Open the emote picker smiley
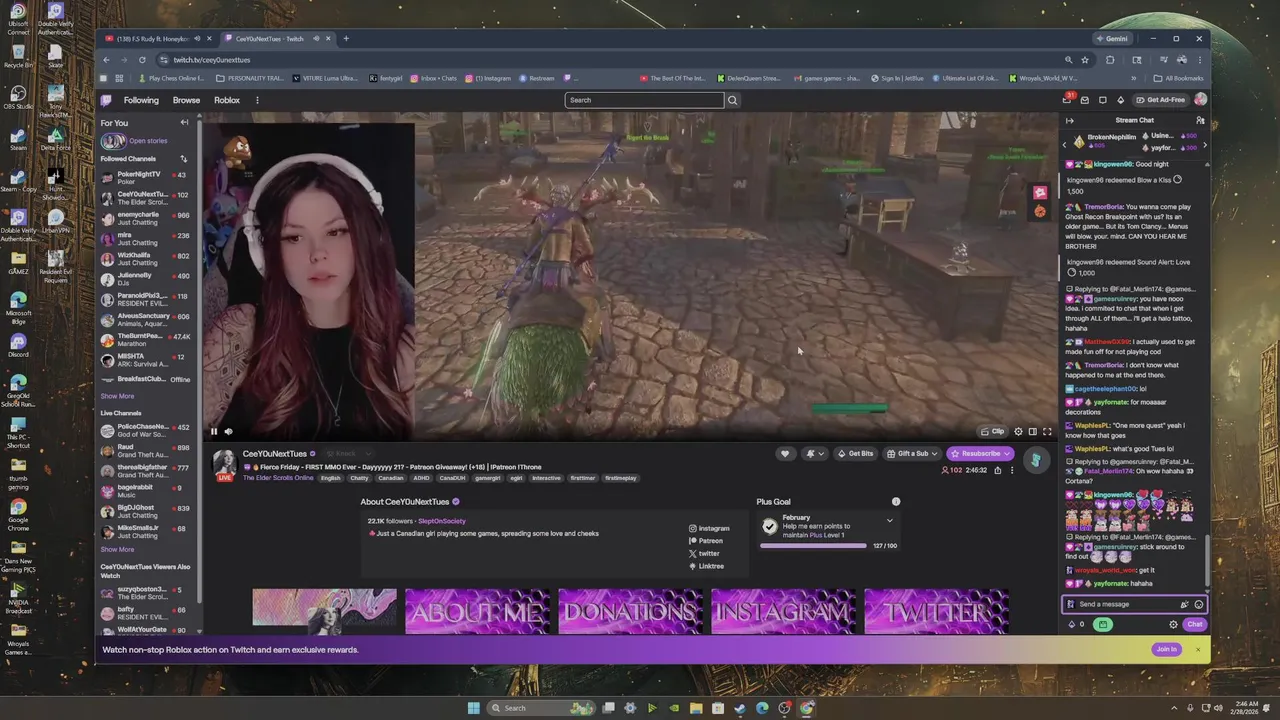The width and height of the screenshot is (1280, 720). click(1199, 604)
